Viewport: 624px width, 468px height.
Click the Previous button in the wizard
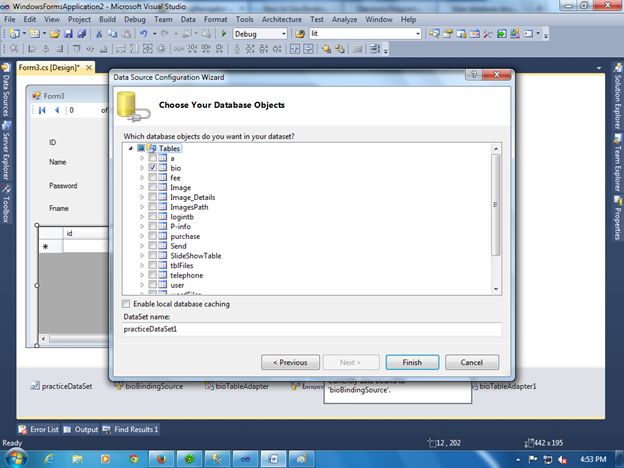pos(290,362)
